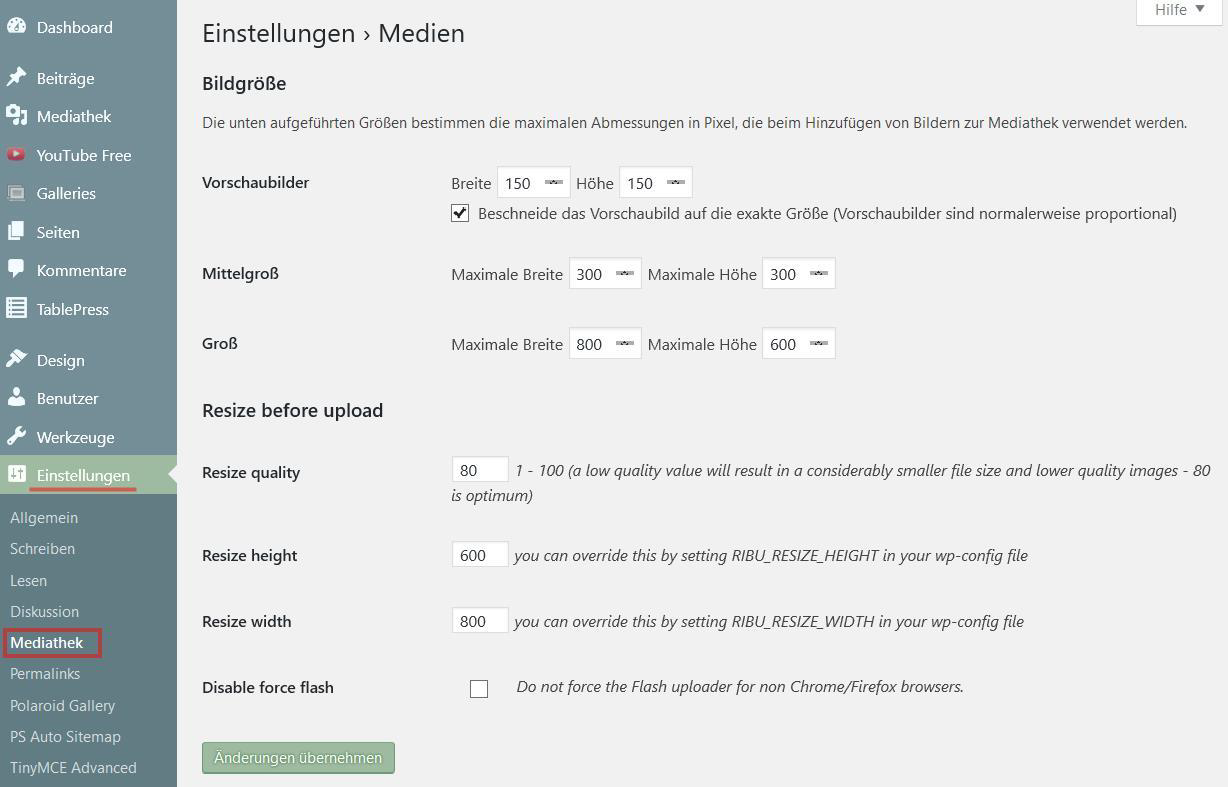Click the Galleries icon in sidebar
Image resolution: width=1228 pixels, height=787 pixels.
(x=16, y=193)
